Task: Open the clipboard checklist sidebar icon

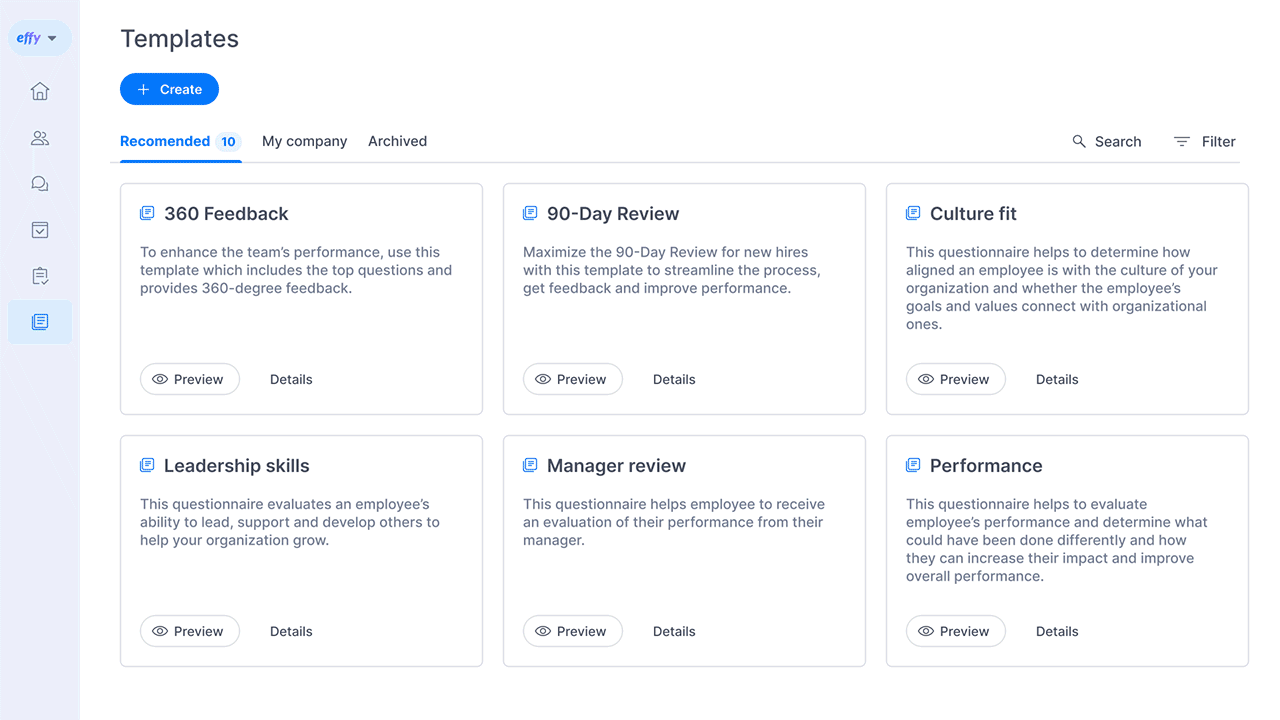Action: (x=40, y=276)
